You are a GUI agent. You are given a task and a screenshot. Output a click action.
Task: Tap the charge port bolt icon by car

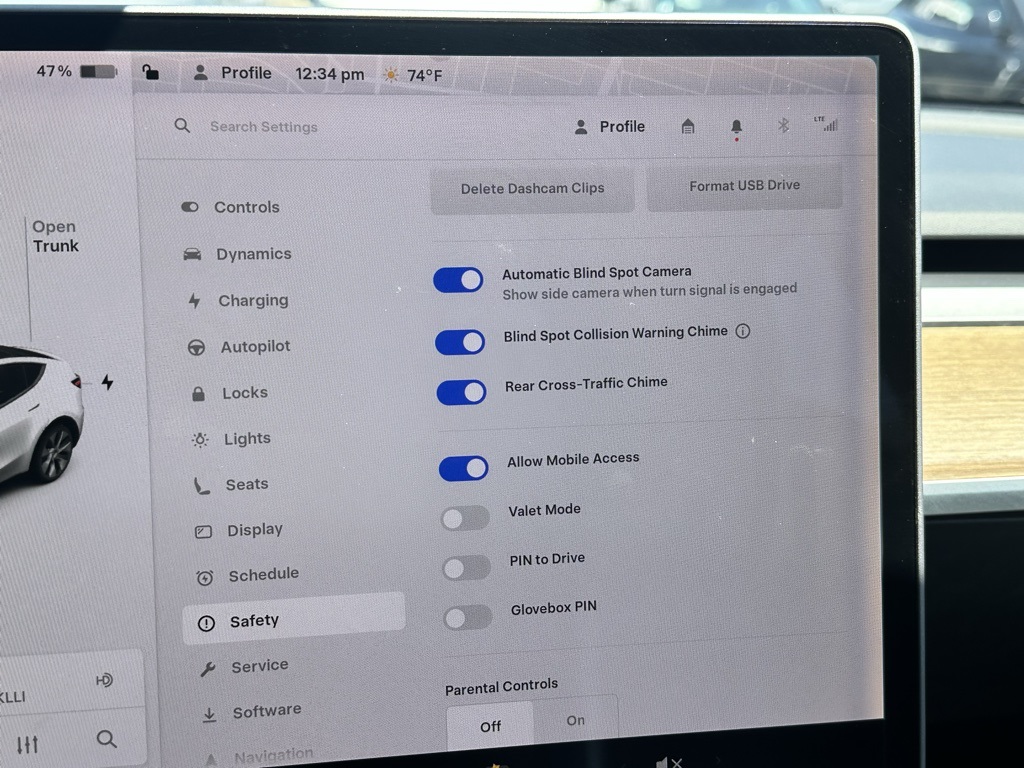(x=108, y=381)
